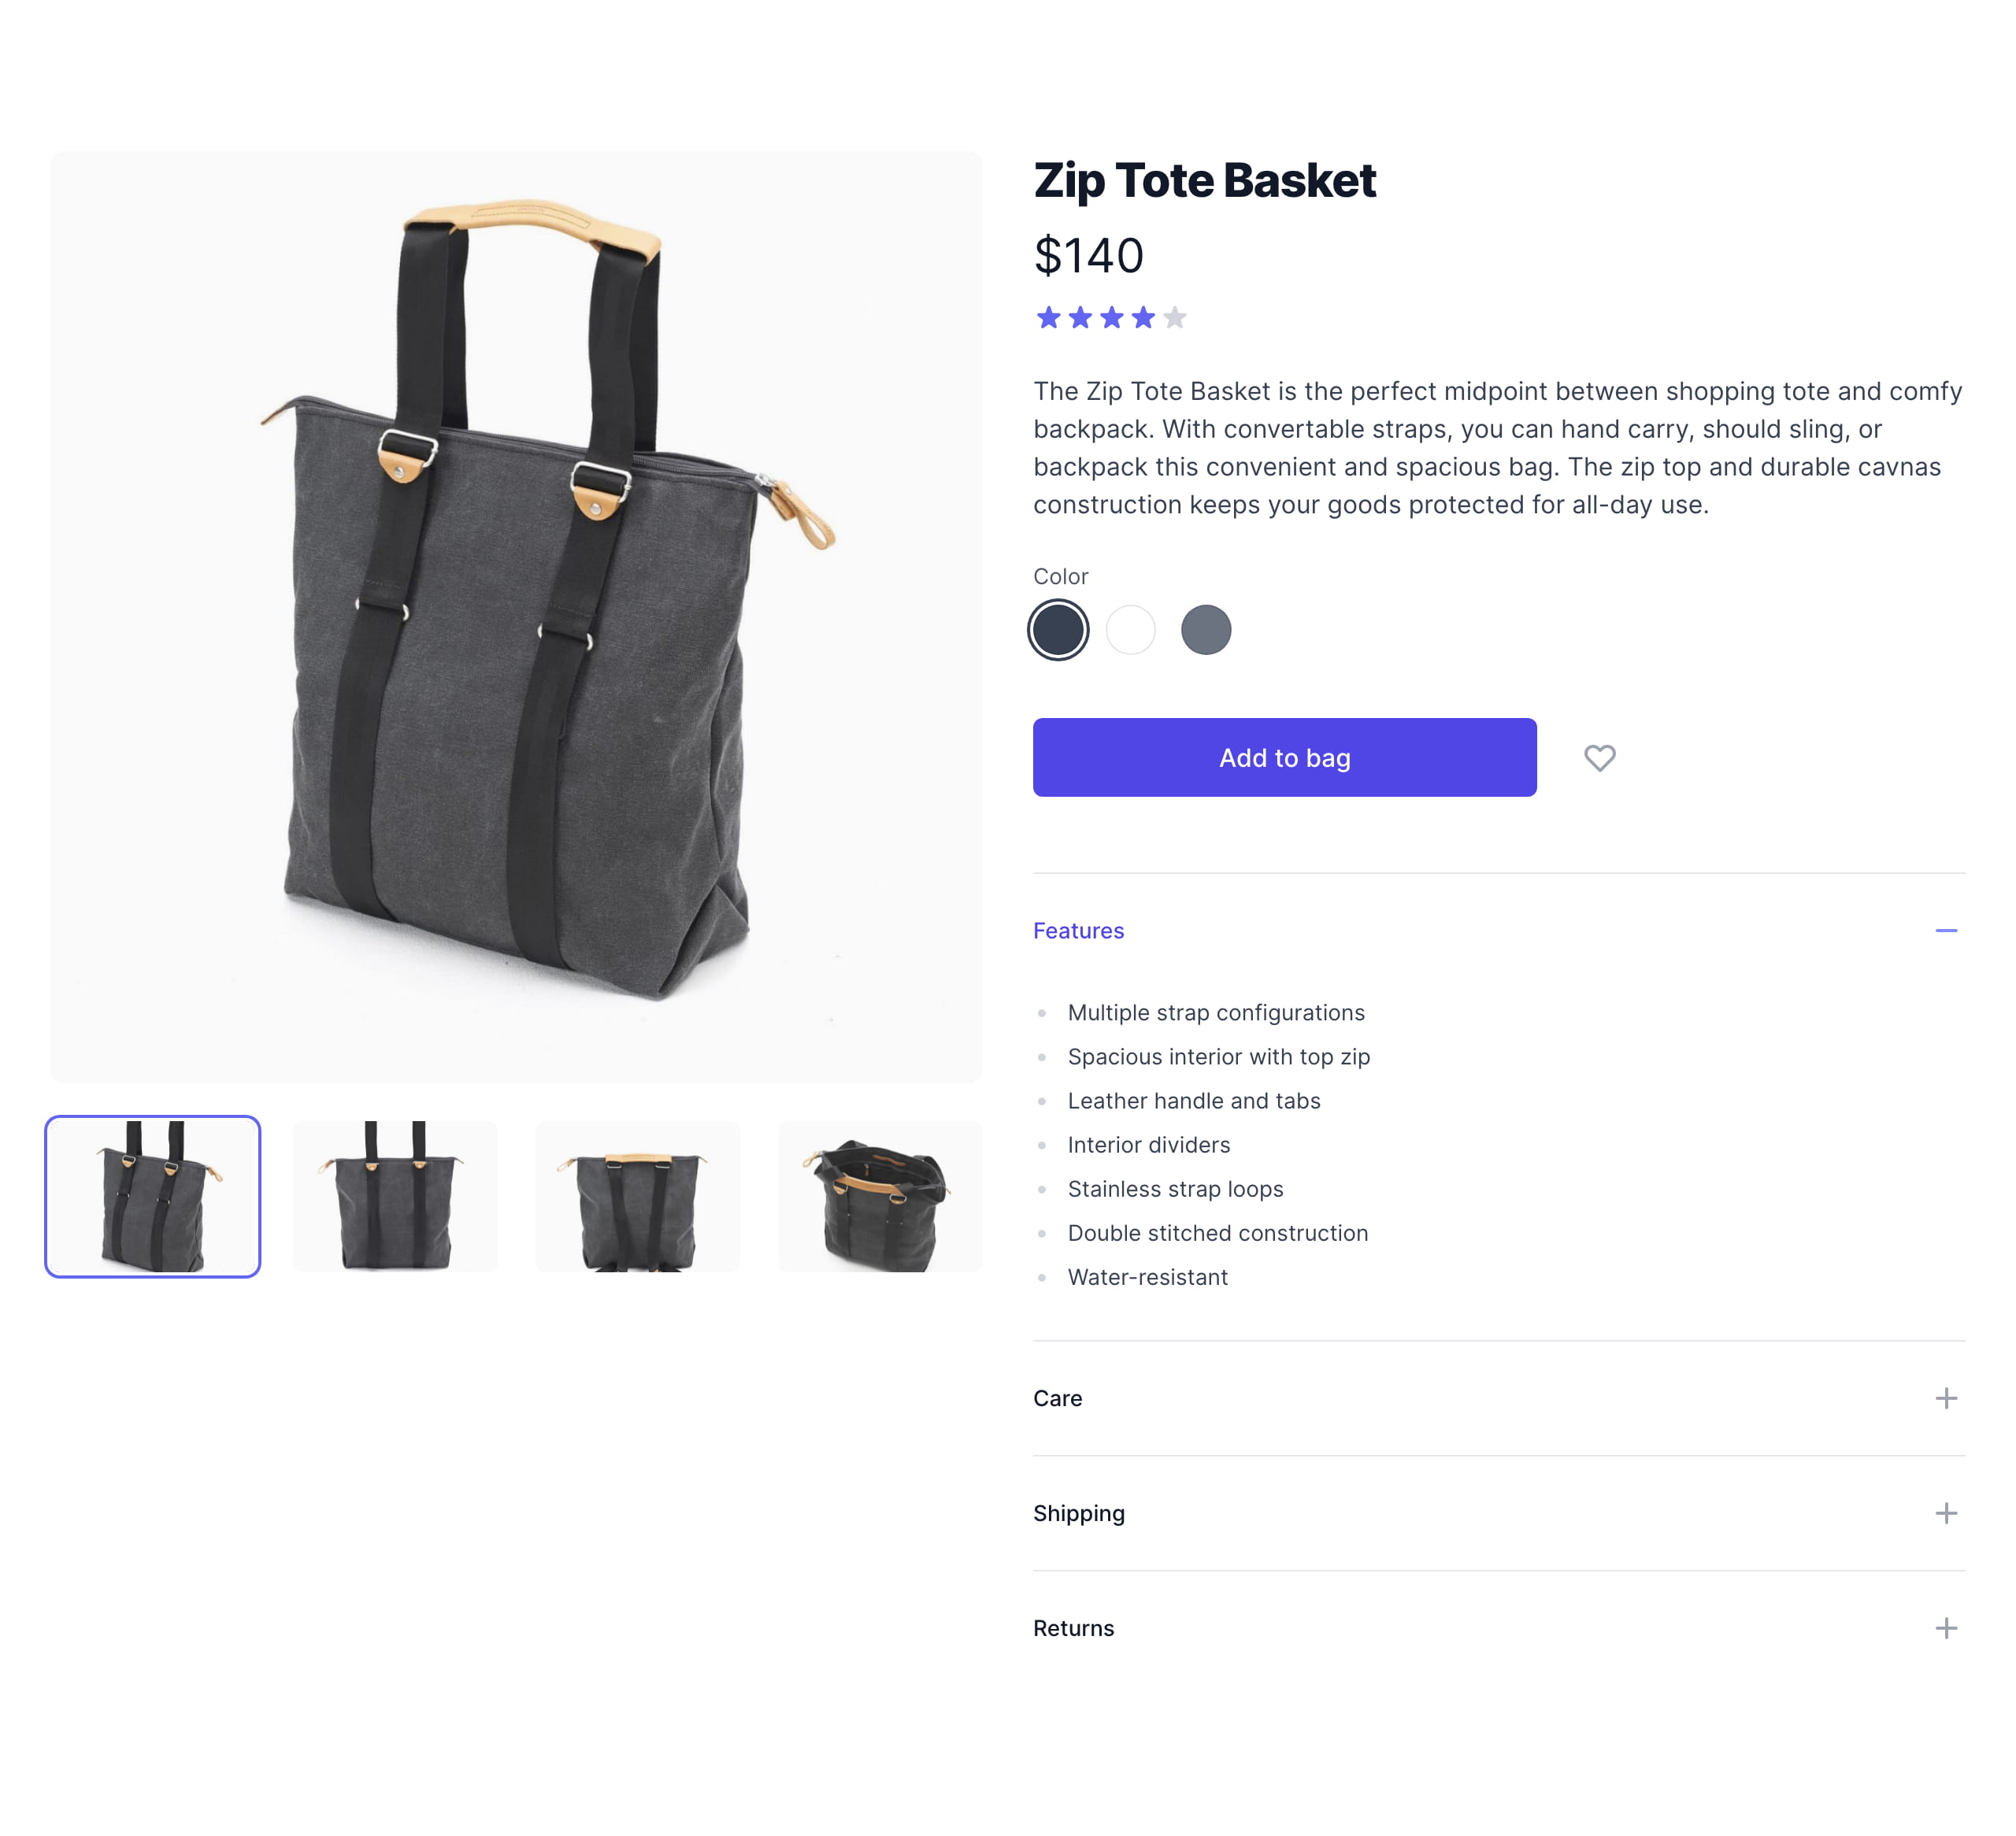
Task: Click the third rating star
Action: pos(1111,318)
